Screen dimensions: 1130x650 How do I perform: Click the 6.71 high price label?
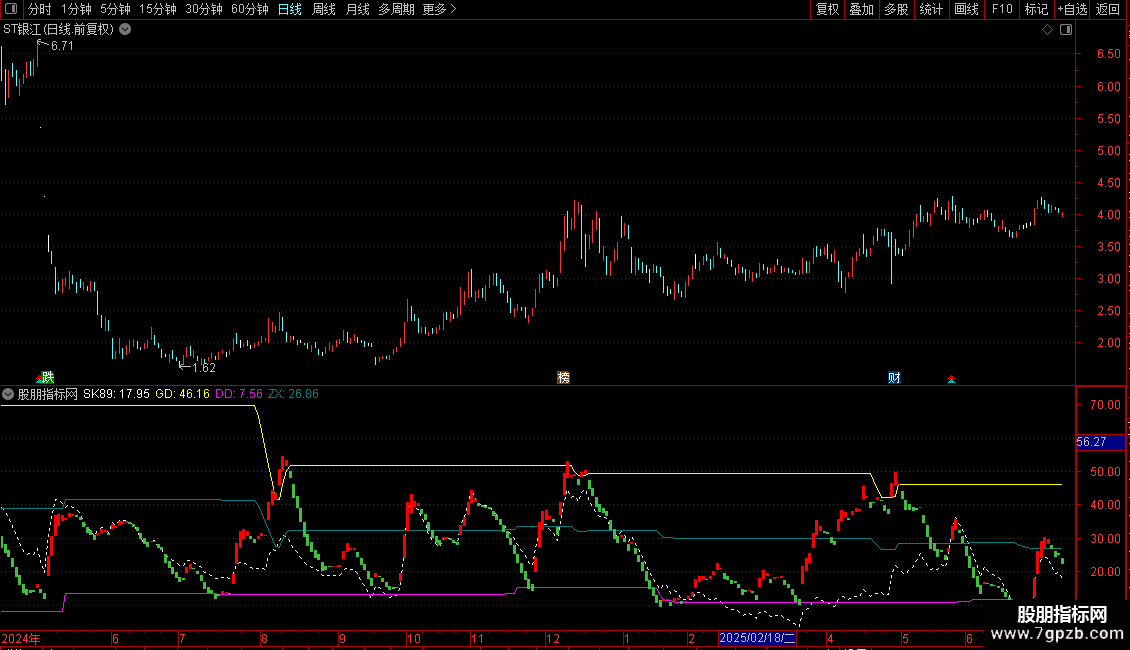(62, 46)
